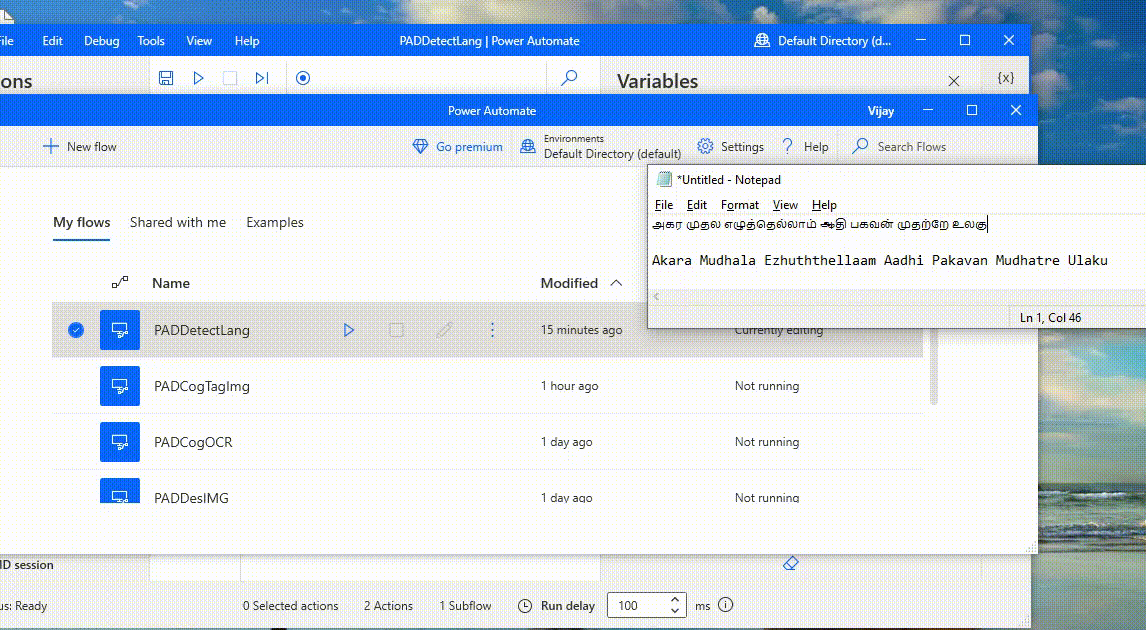
Task: Click the flow type column icon
Action: coord(120,282)
